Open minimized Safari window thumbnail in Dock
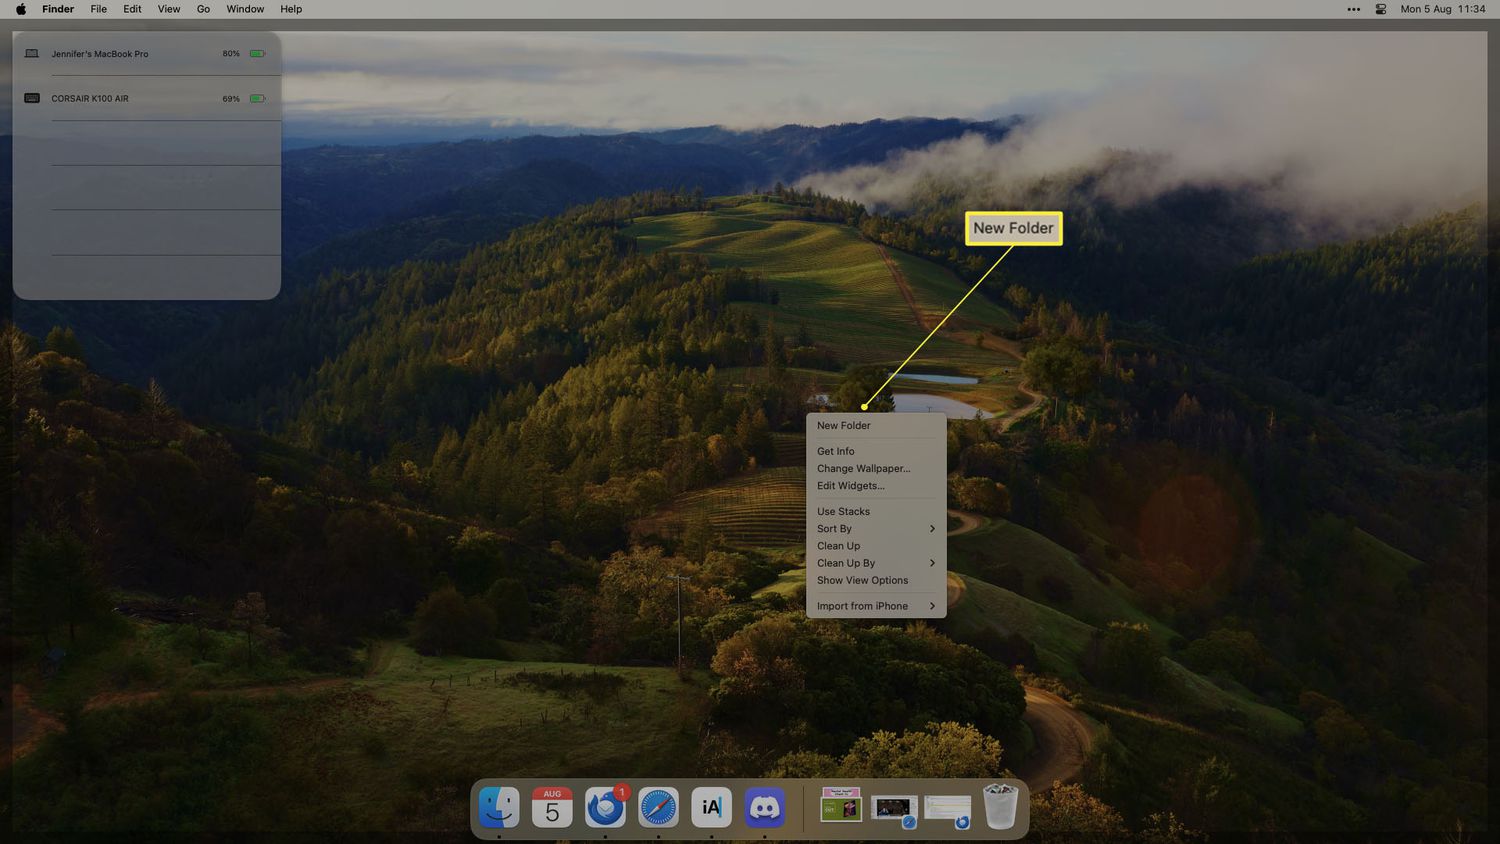 click(894, 807)
